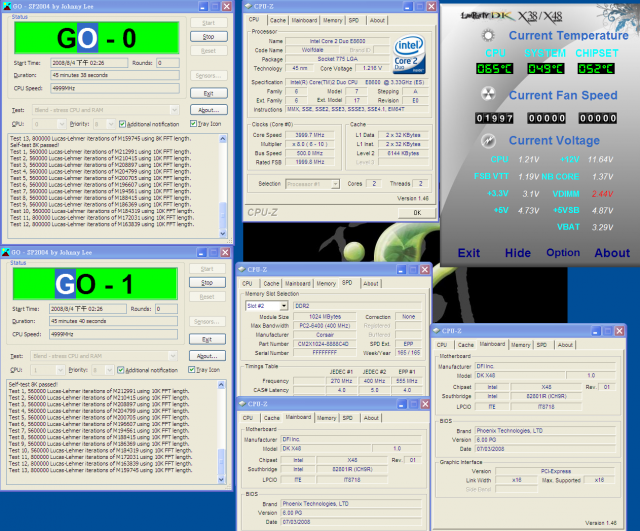
Task: Click OK button in top CPU-Z window
Action: pyautogui.click(x=417, y=213)
